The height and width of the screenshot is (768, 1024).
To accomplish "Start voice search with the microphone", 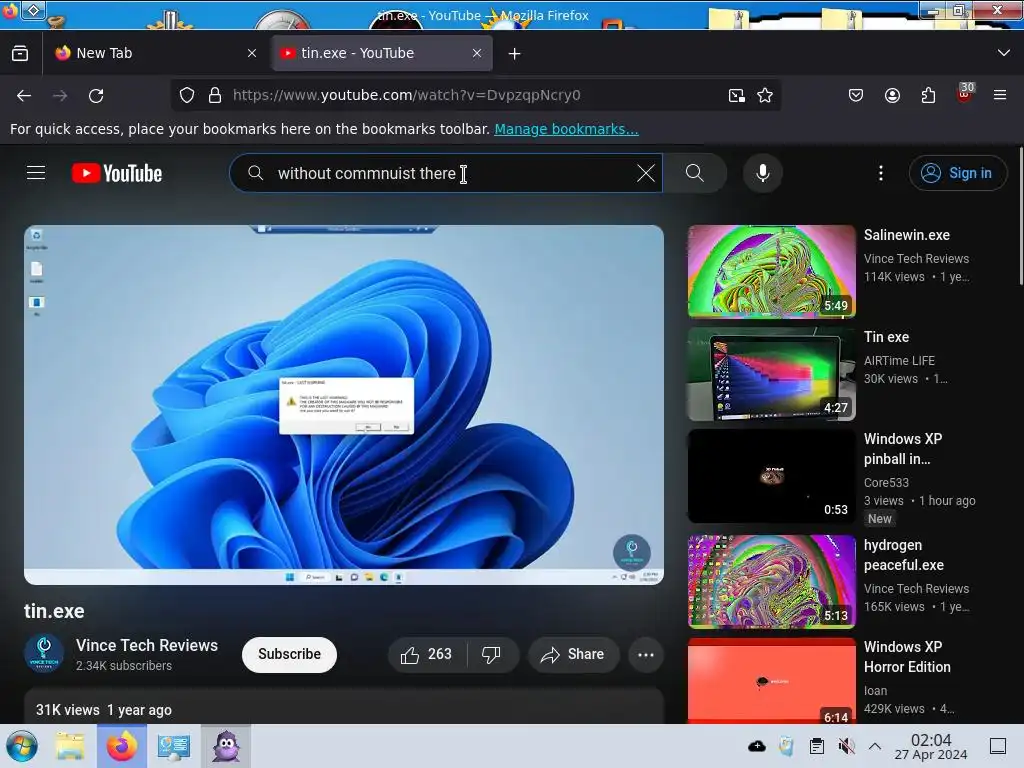I will point(763,173).
